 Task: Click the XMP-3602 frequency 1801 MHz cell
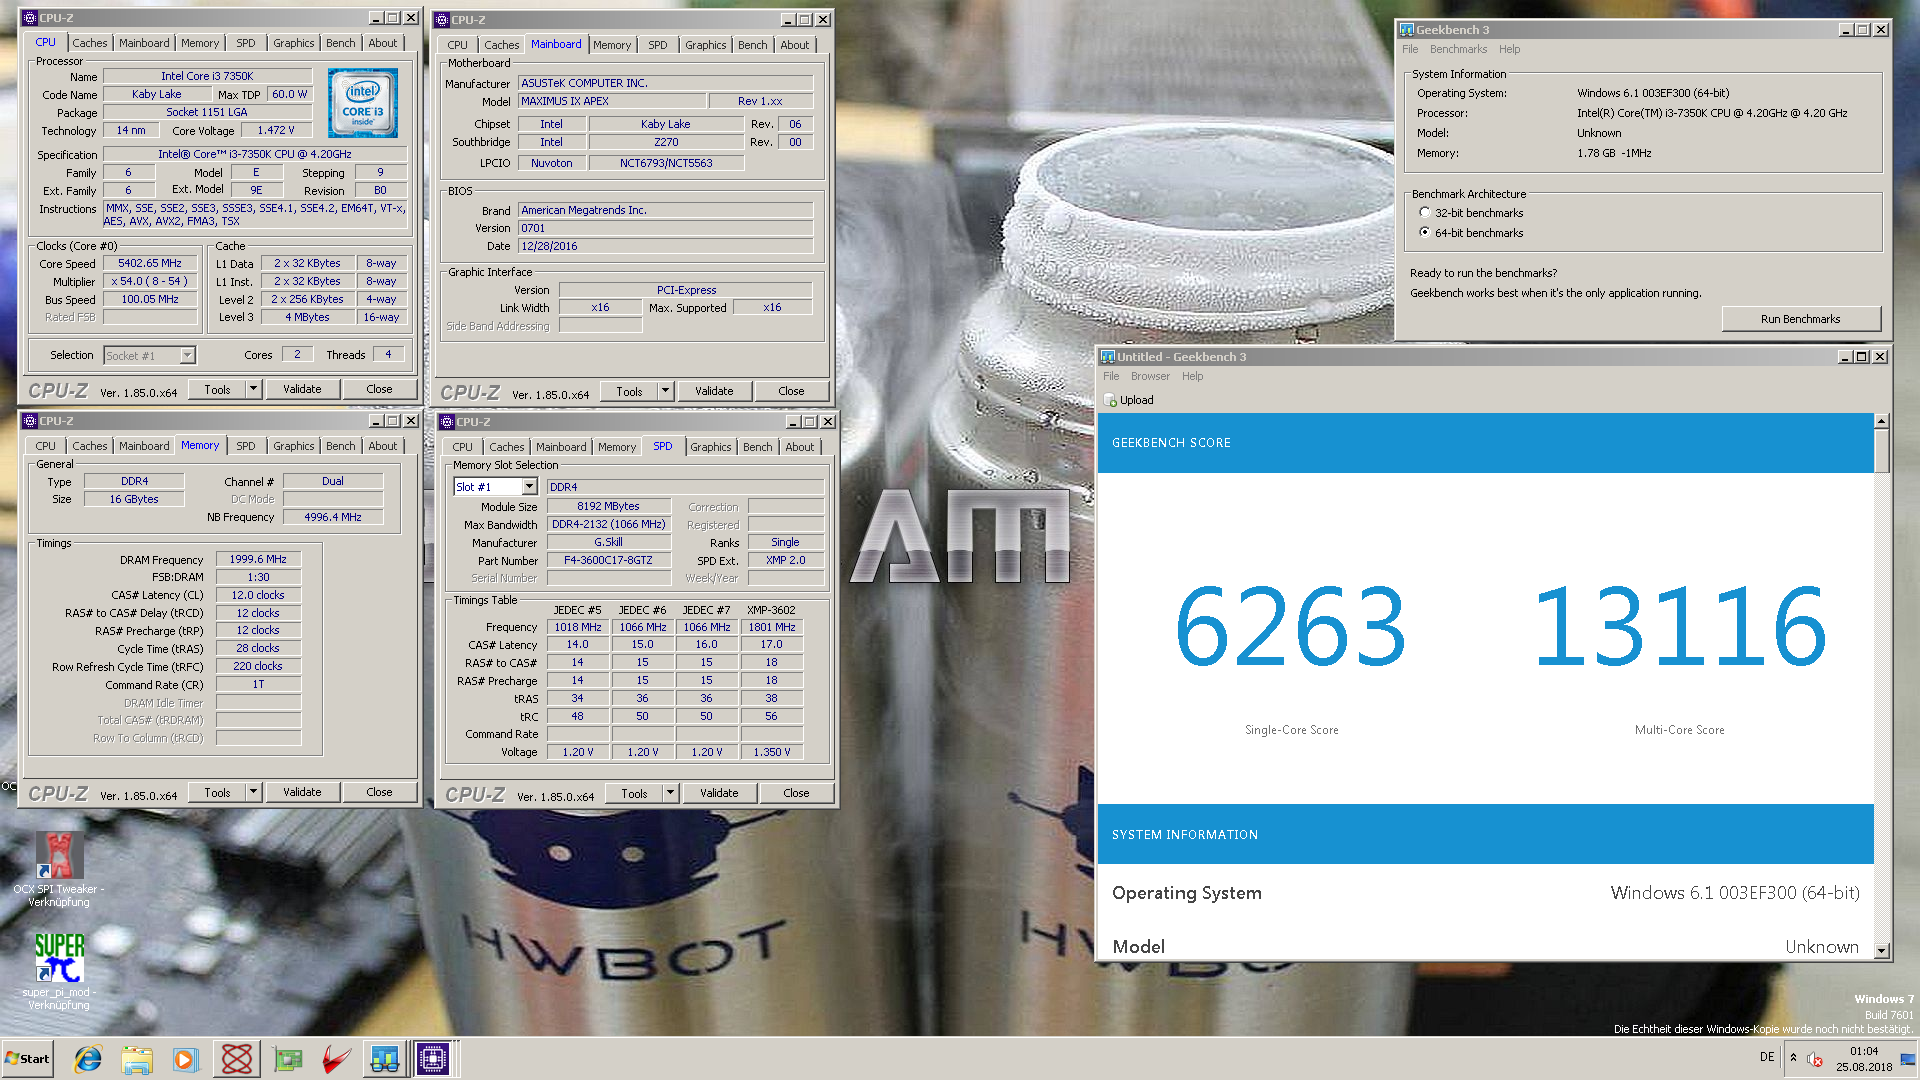[x=772, y=627]
